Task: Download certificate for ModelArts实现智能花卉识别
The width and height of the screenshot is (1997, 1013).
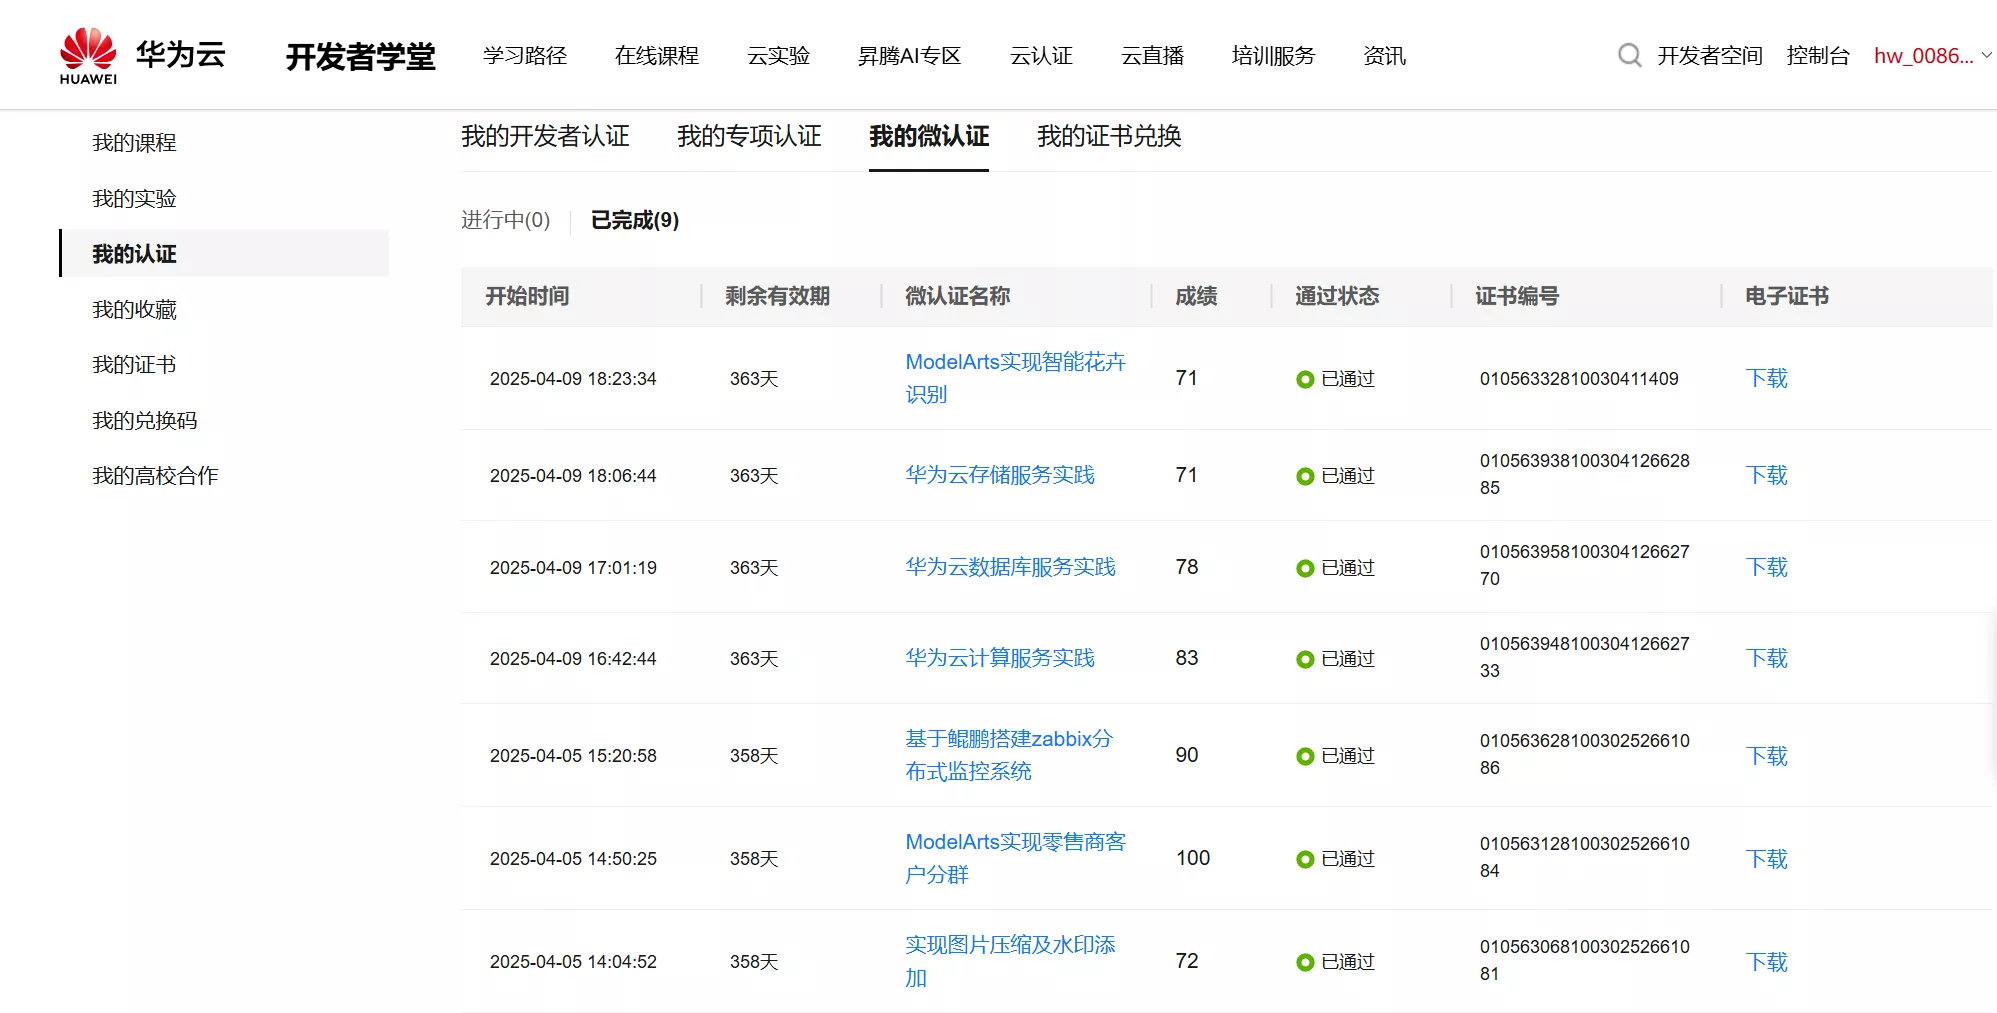Action: [x=1766, y=378]
